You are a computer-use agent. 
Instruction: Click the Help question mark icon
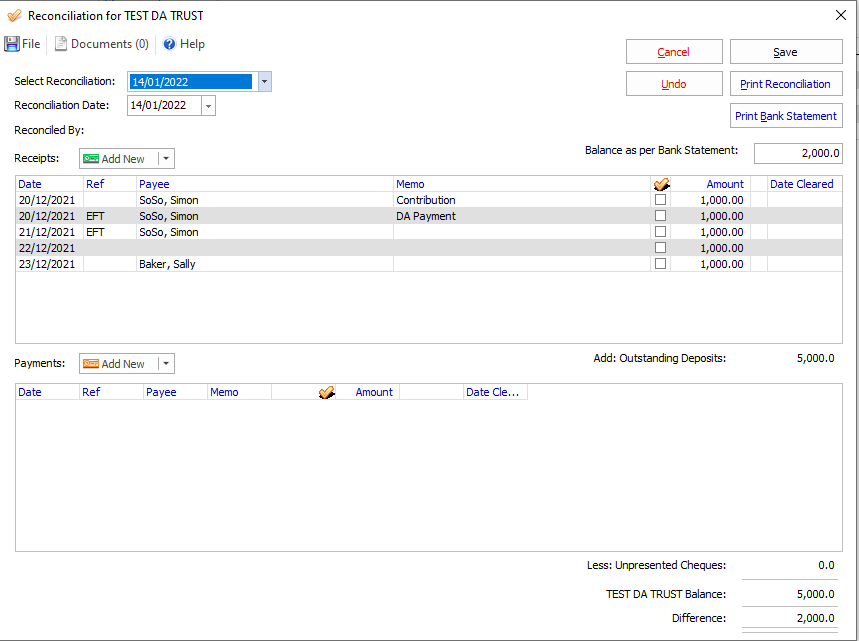(169, 44)
